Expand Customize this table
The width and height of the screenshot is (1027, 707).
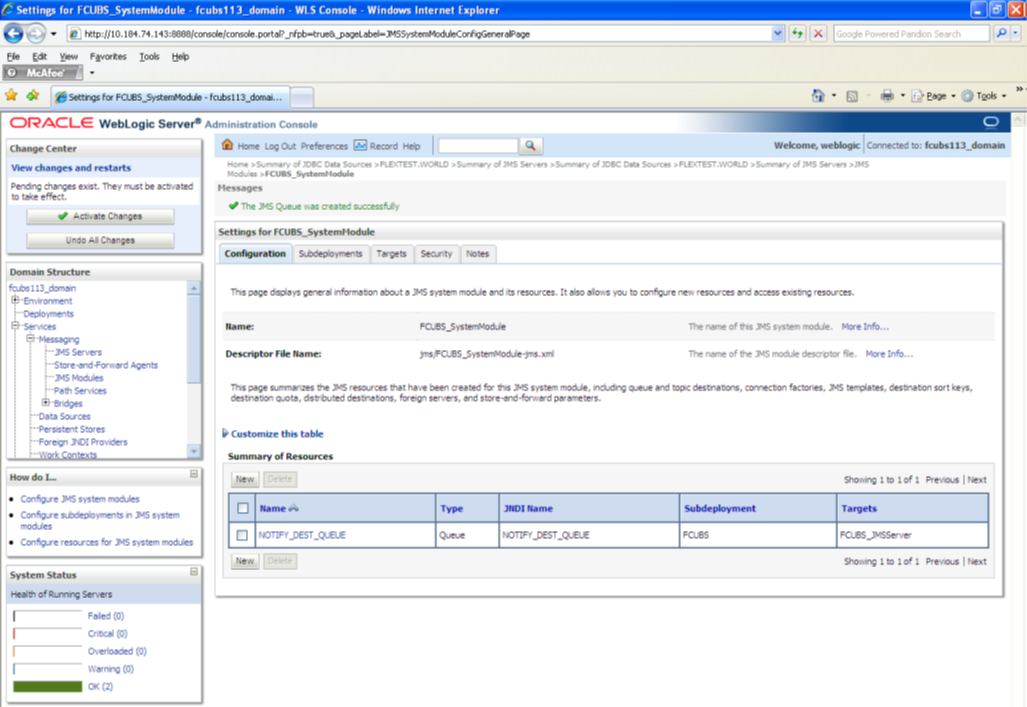coord(273,434)
